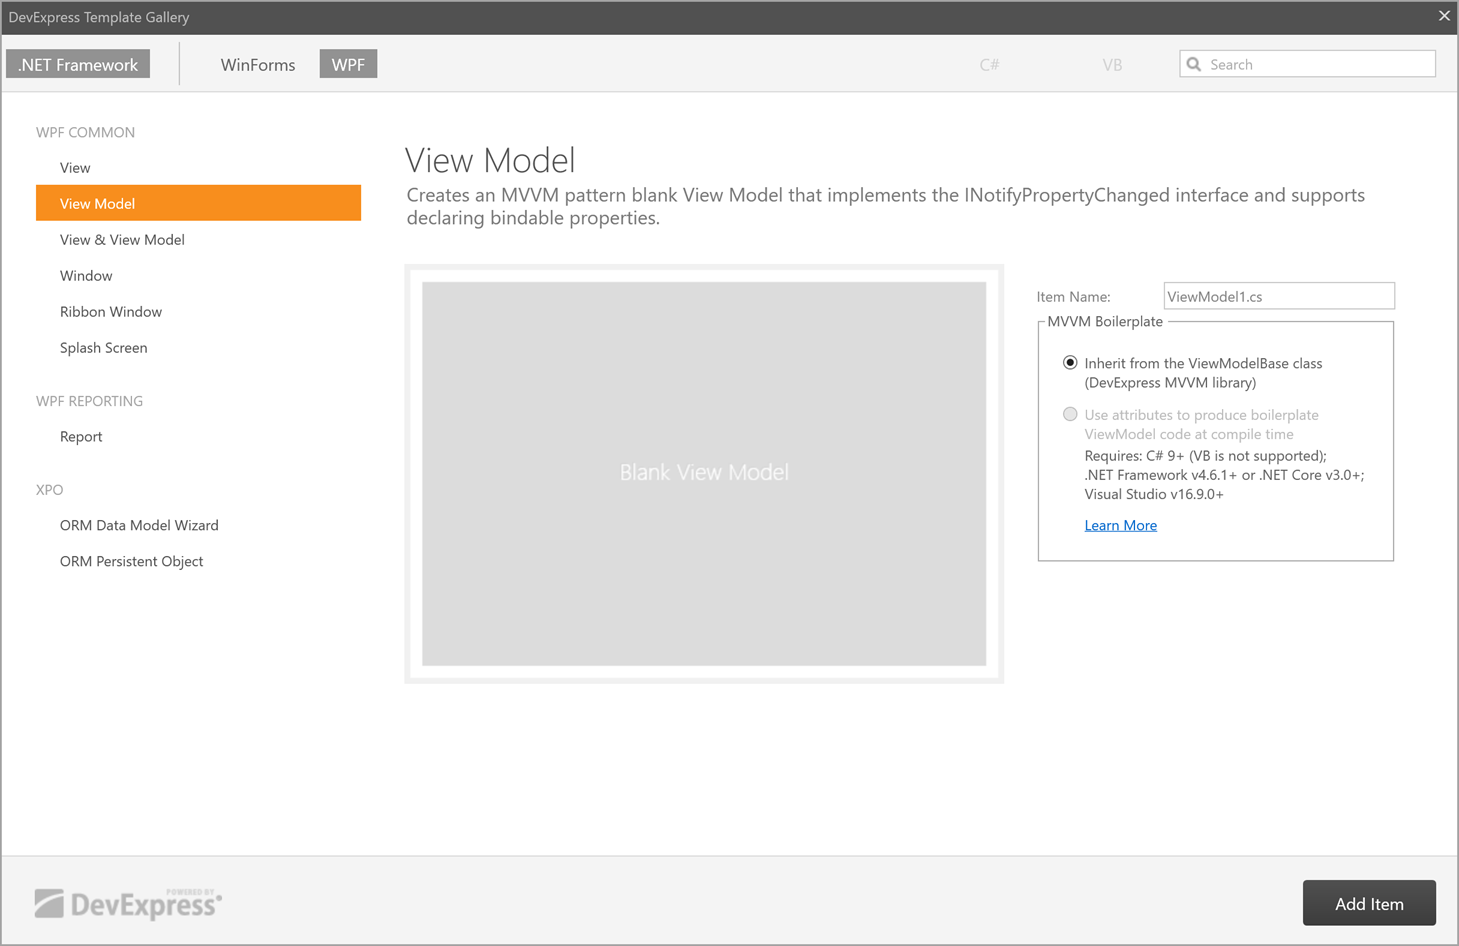1459x946 pixels.
Task: Select the 'Report' template under WPF Reporting
Action: pyautogui.click(x=81, y=436)
